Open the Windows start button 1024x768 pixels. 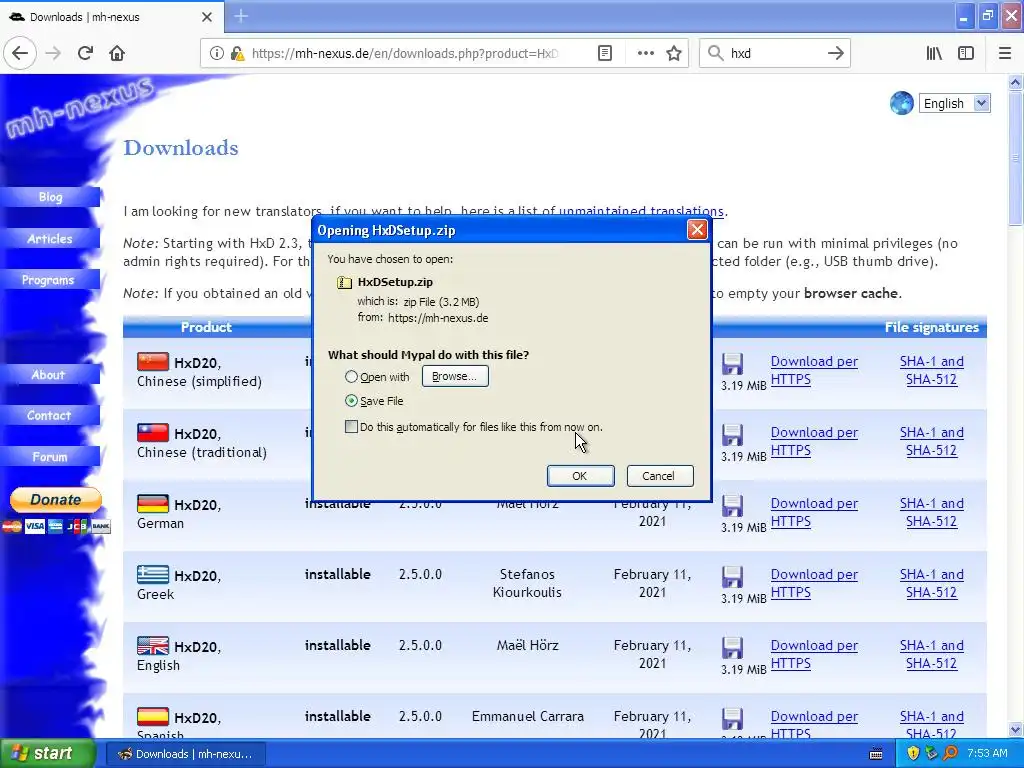47,753
